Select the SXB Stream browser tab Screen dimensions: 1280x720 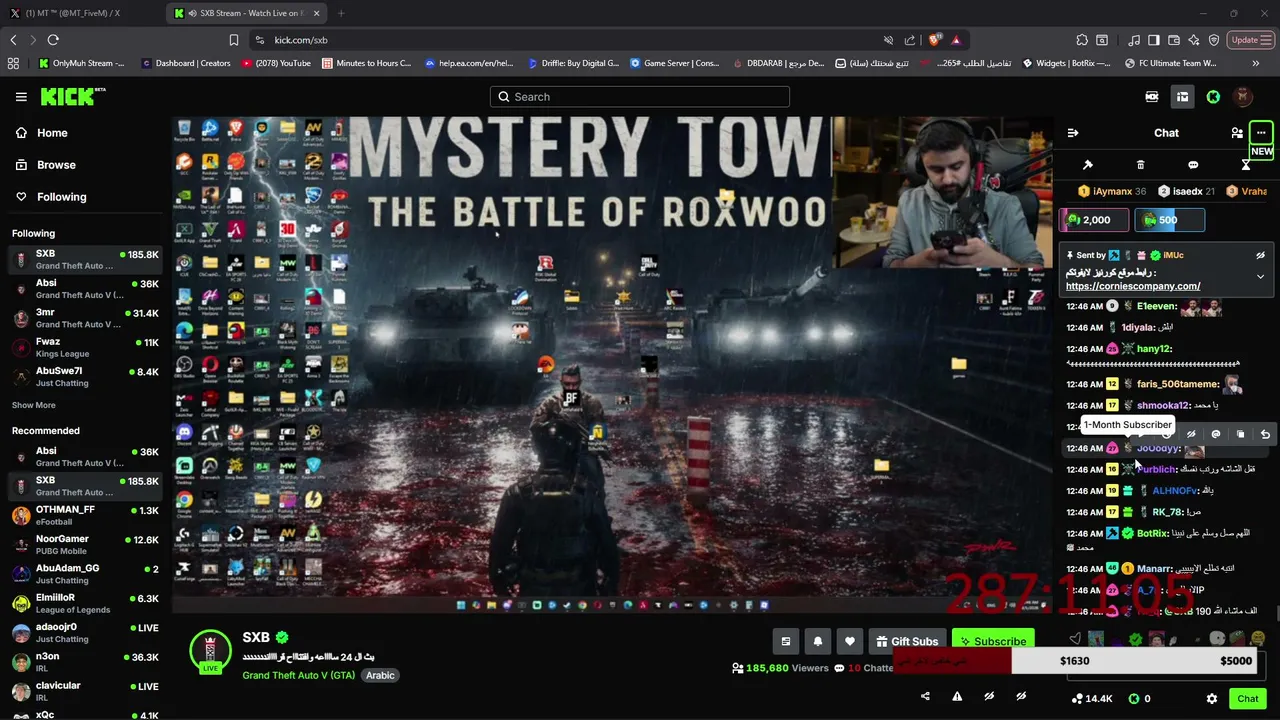click(247, 13)
